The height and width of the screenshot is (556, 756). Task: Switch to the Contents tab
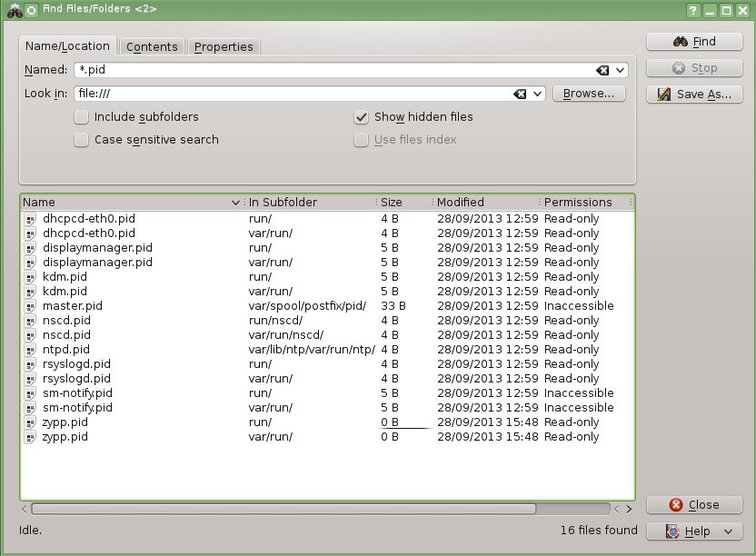(x=152, y=47)
